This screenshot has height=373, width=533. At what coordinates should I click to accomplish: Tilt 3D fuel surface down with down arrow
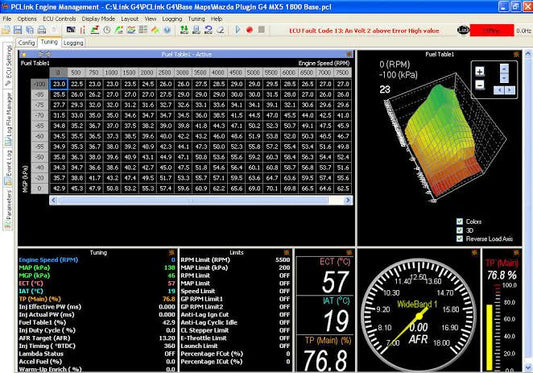coord(504,78)
